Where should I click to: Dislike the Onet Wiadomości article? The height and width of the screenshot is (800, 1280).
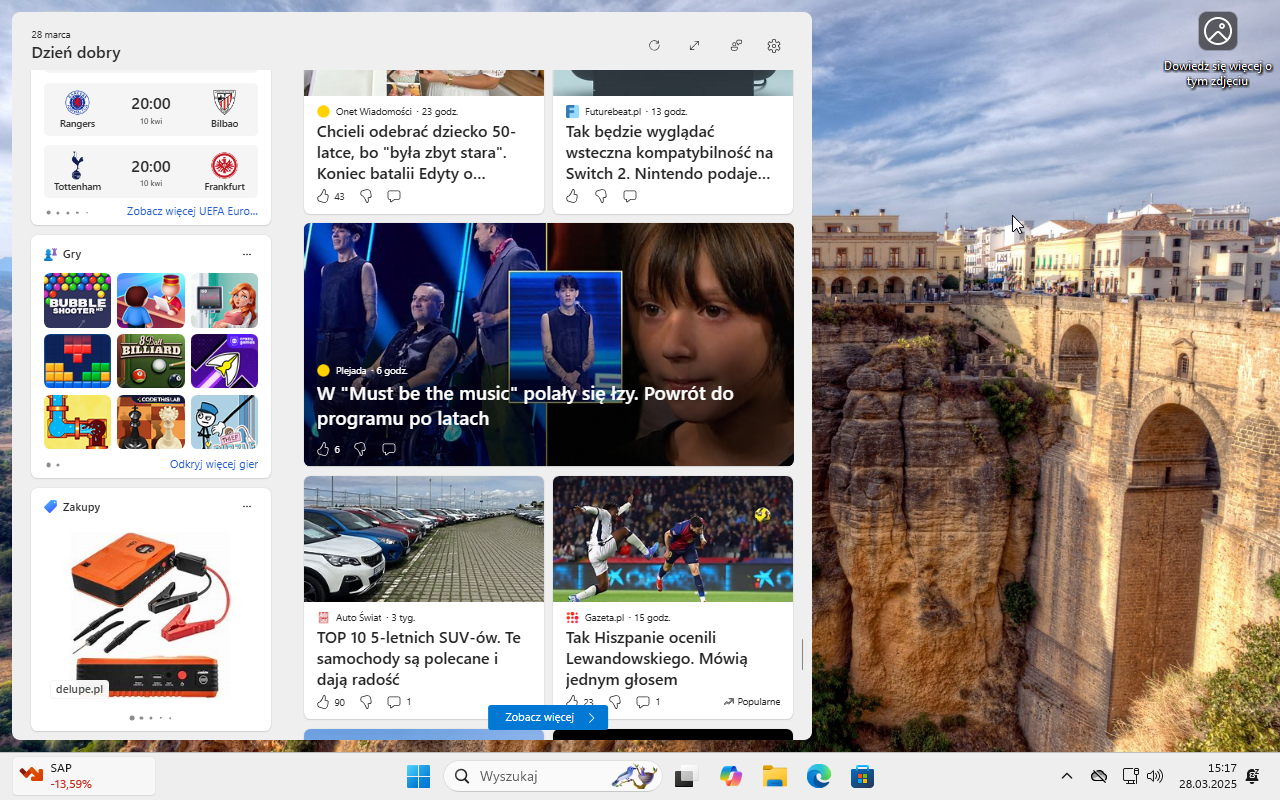[366, 196]
